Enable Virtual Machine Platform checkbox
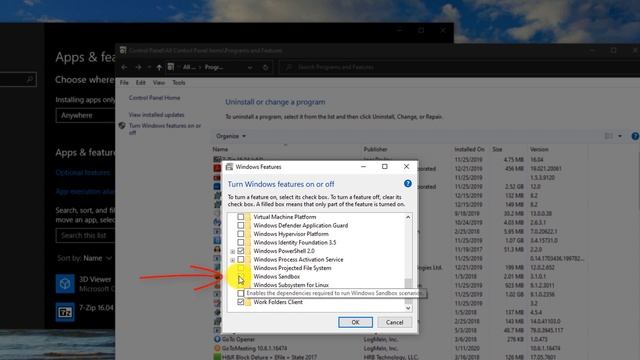The width and height of the screenshot is (640, 360). click(241, 217)
